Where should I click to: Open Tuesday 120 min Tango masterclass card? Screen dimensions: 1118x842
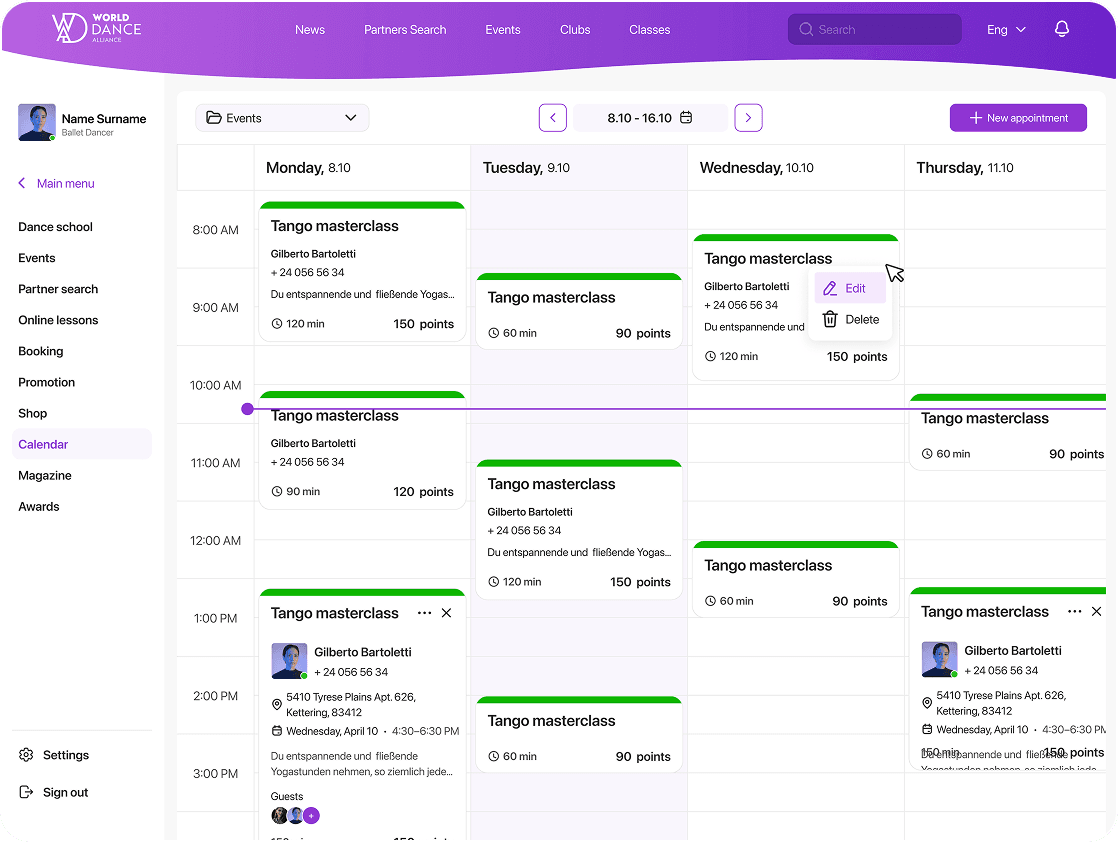pos(579,530)
